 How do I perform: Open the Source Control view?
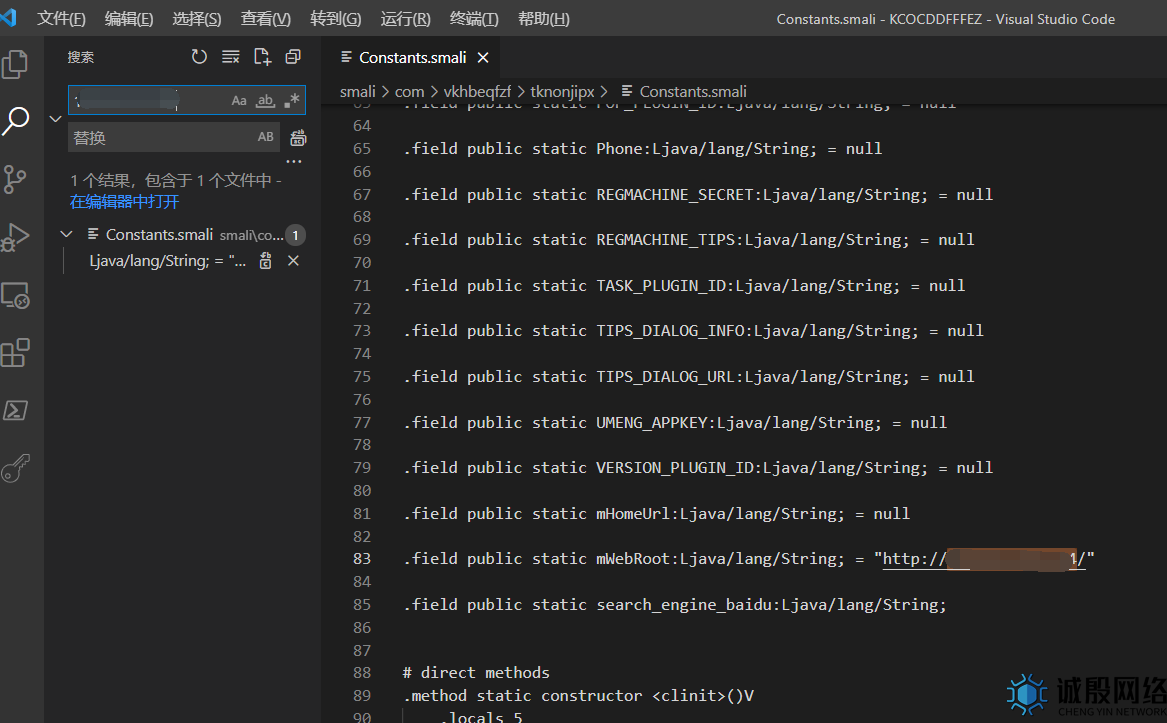(16, 179)
